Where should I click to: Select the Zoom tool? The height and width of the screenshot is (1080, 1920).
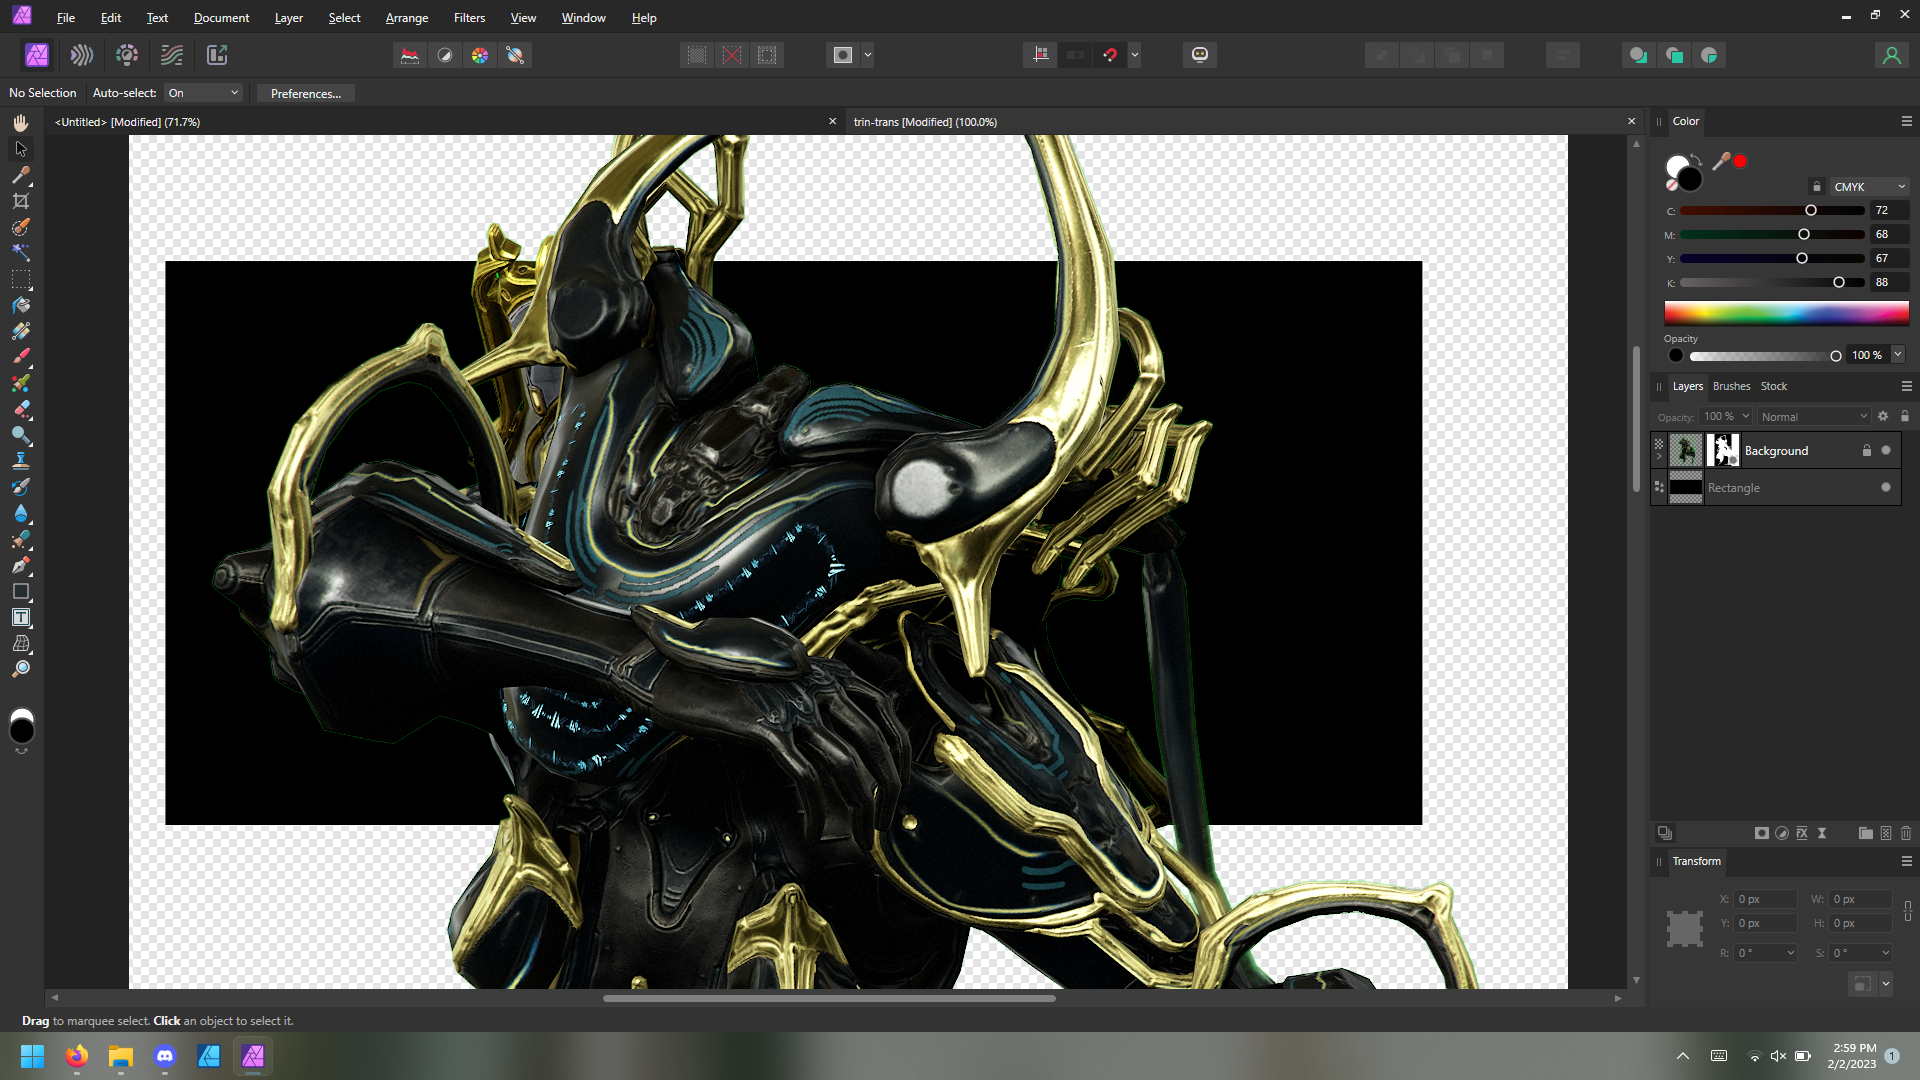(21, 669)
